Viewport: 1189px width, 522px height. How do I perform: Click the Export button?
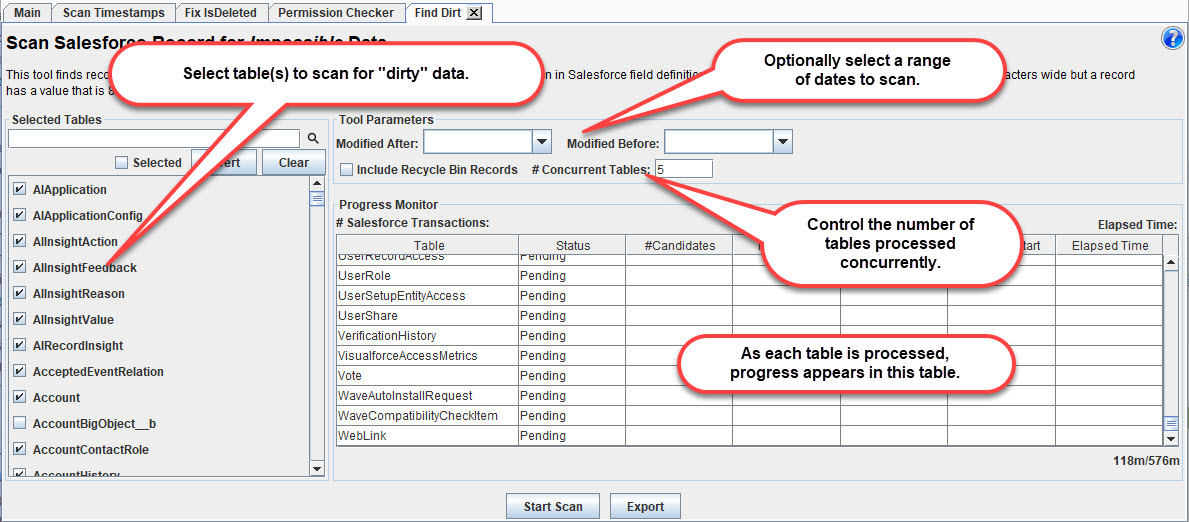pos(645,507)
